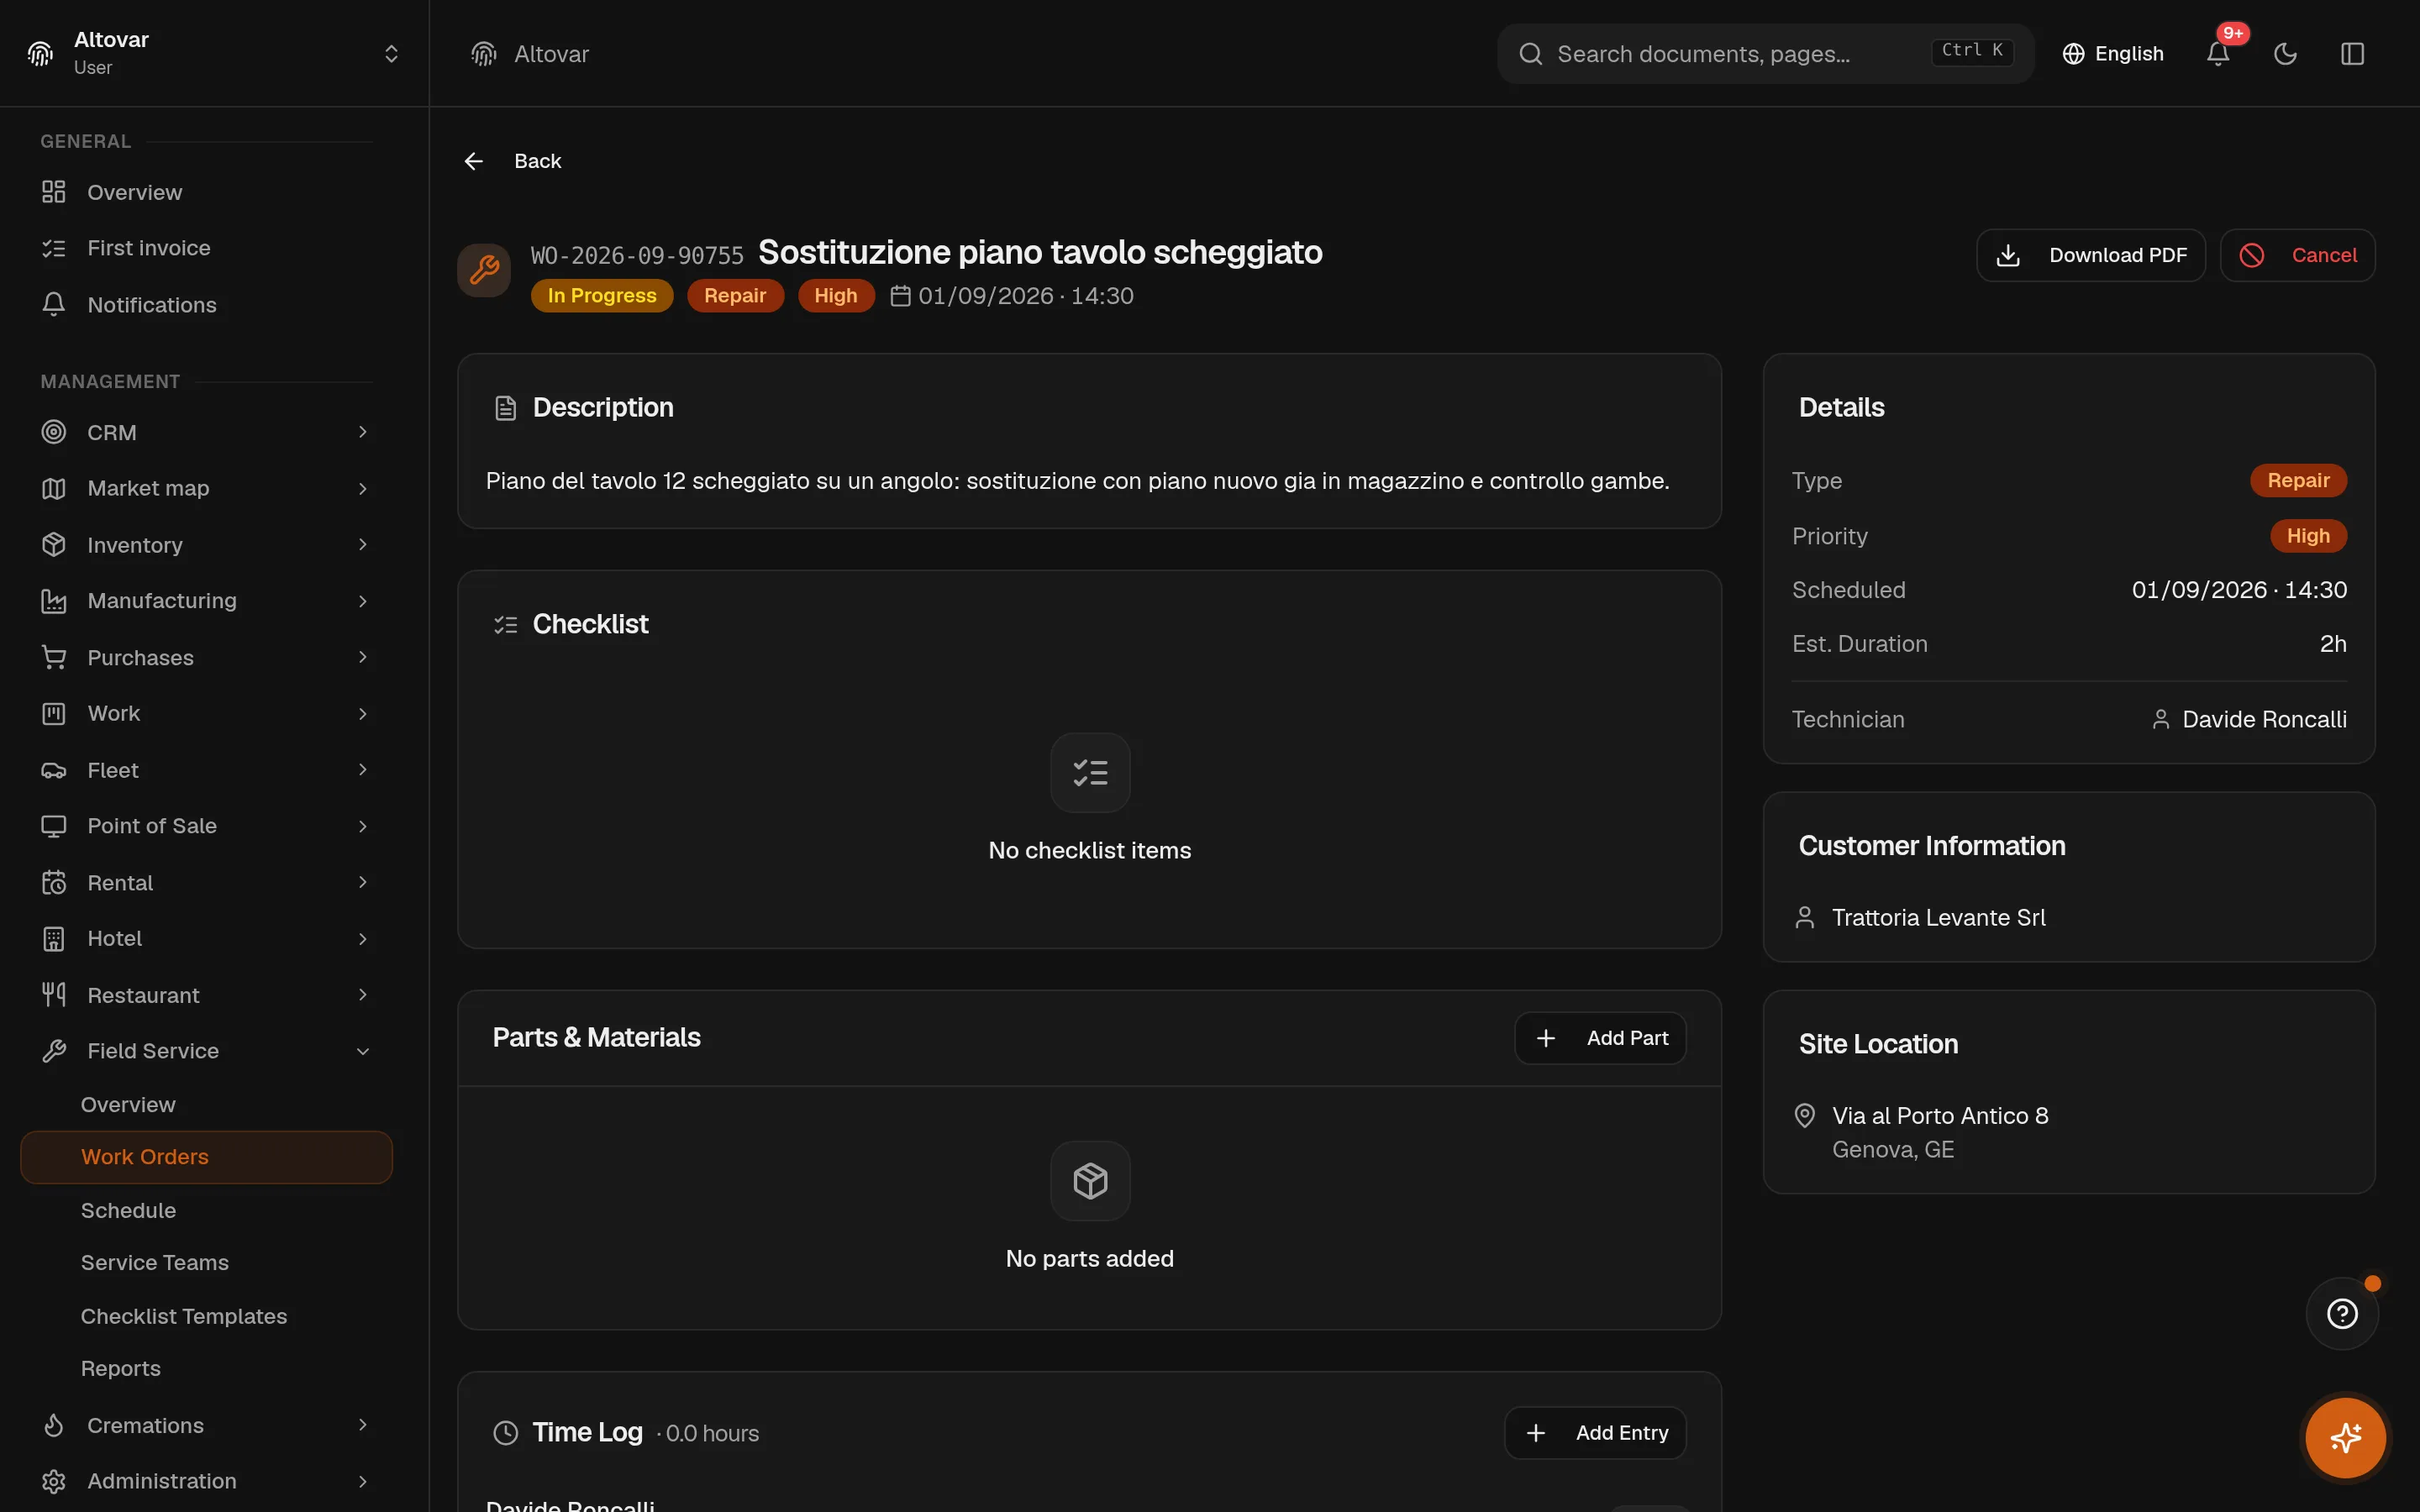
Task: Click the Cremations flame icon
Action: pyautogui.click(x=54, y=1425)
